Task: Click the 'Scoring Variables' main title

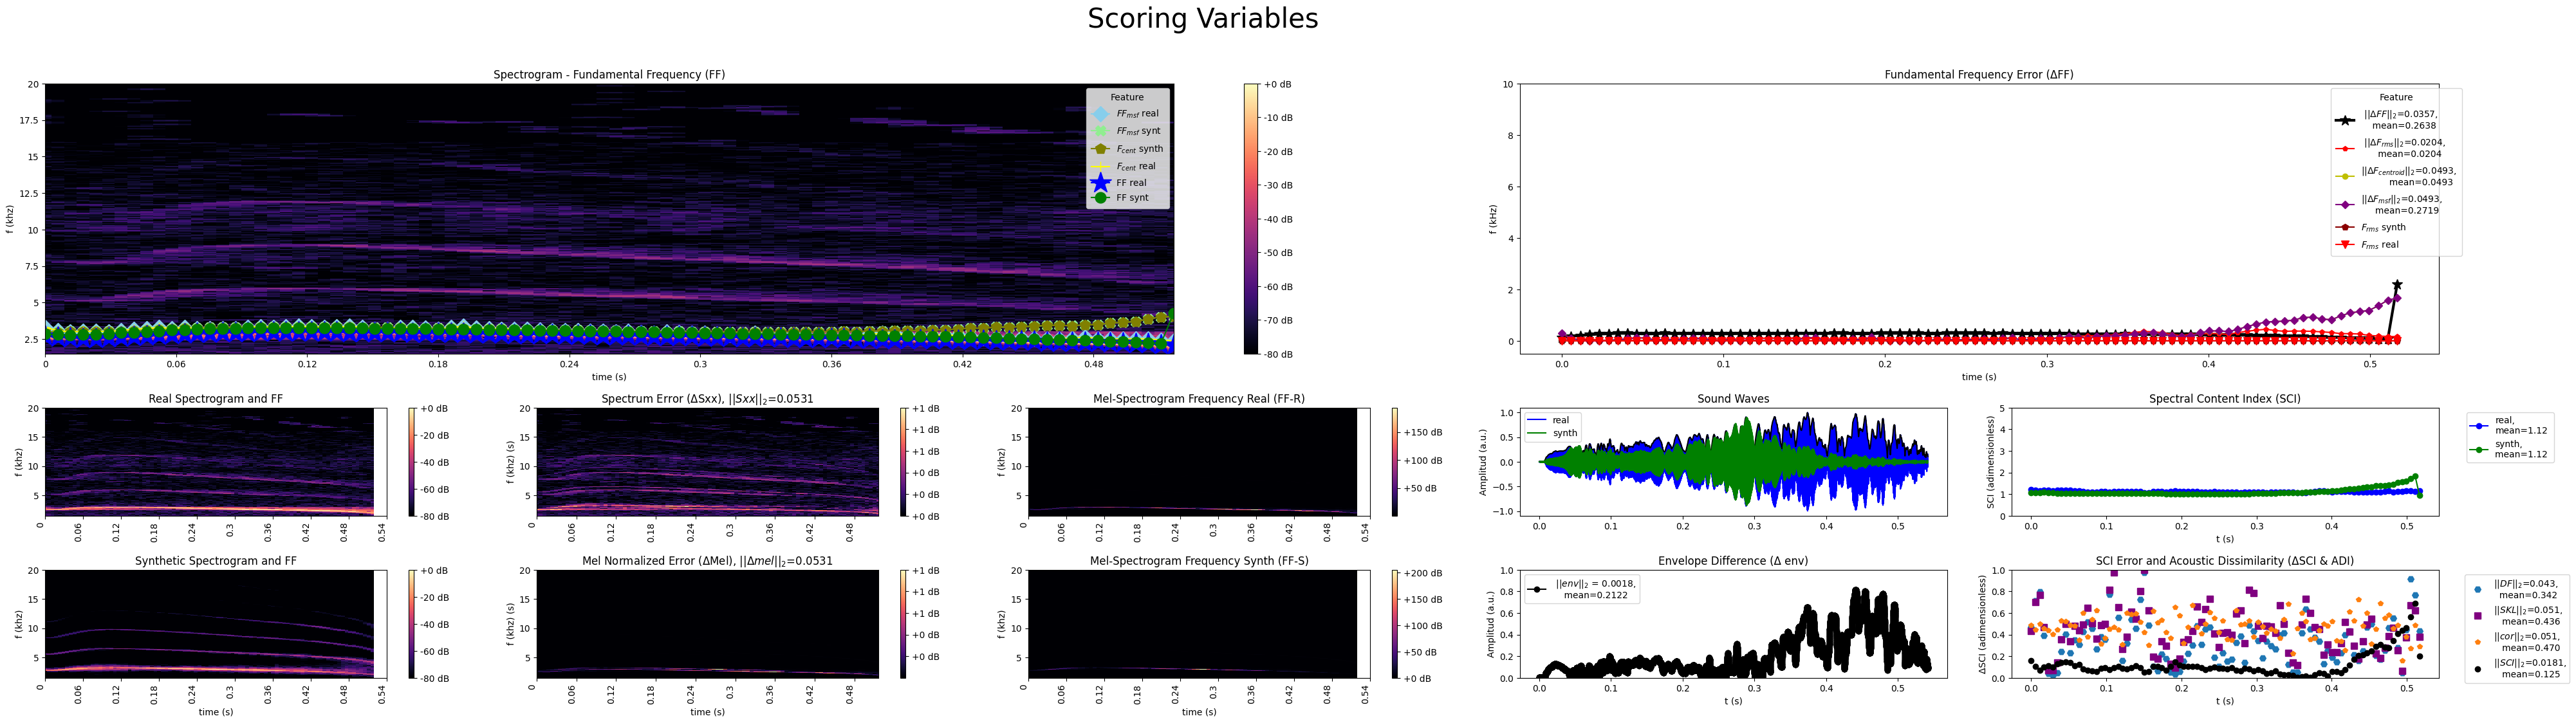Action: pyautogui.click(x=1202, y=19)
